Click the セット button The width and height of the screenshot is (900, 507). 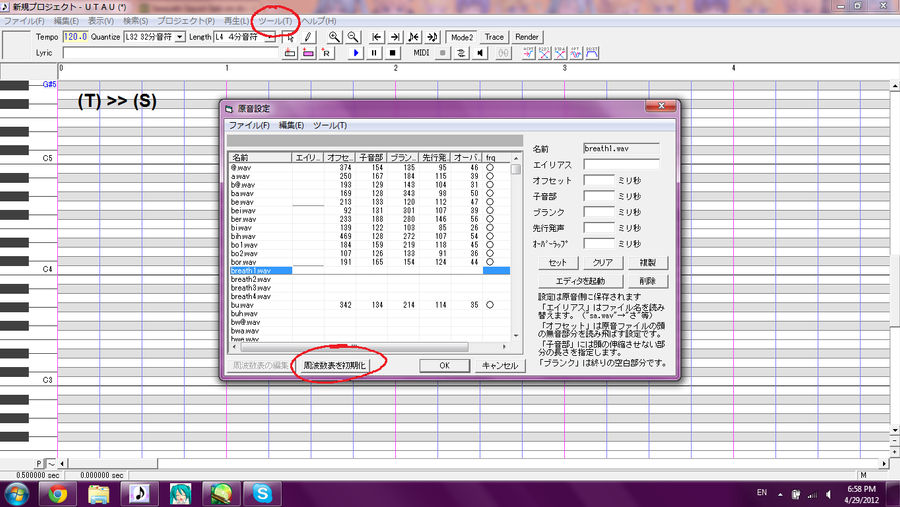[x=557, y=262]
